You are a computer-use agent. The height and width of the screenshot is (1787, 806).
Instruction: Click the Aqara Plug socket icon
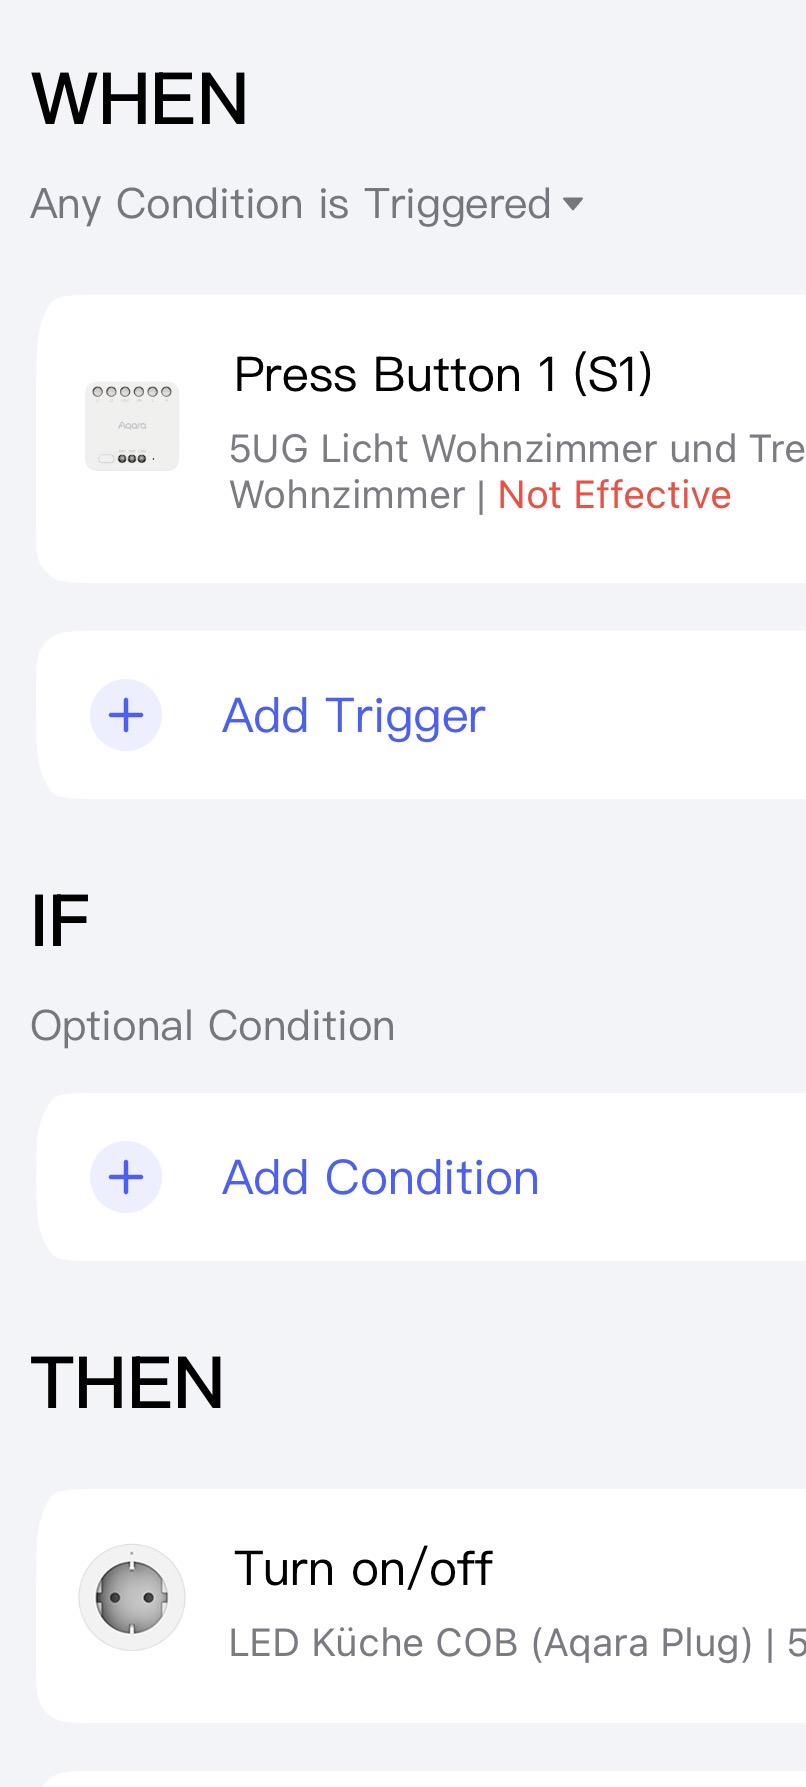(132, 1597)
